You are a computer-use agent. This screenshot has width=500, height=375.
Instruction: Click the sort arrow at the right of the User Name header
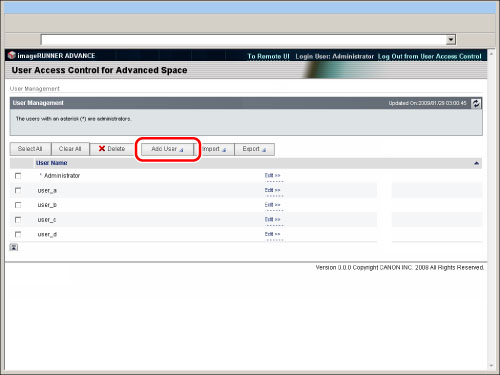coord(476,163)
